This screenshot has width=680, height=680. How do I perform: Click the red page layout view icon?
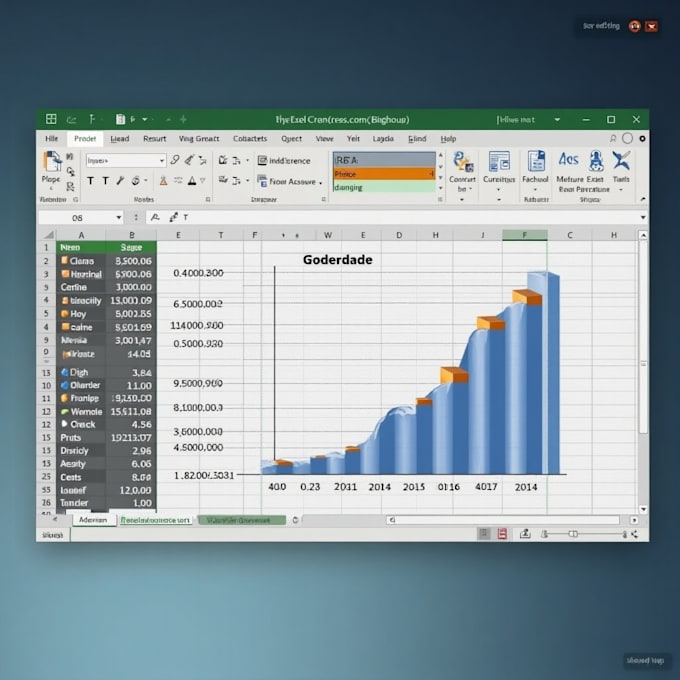coord(502,534)
